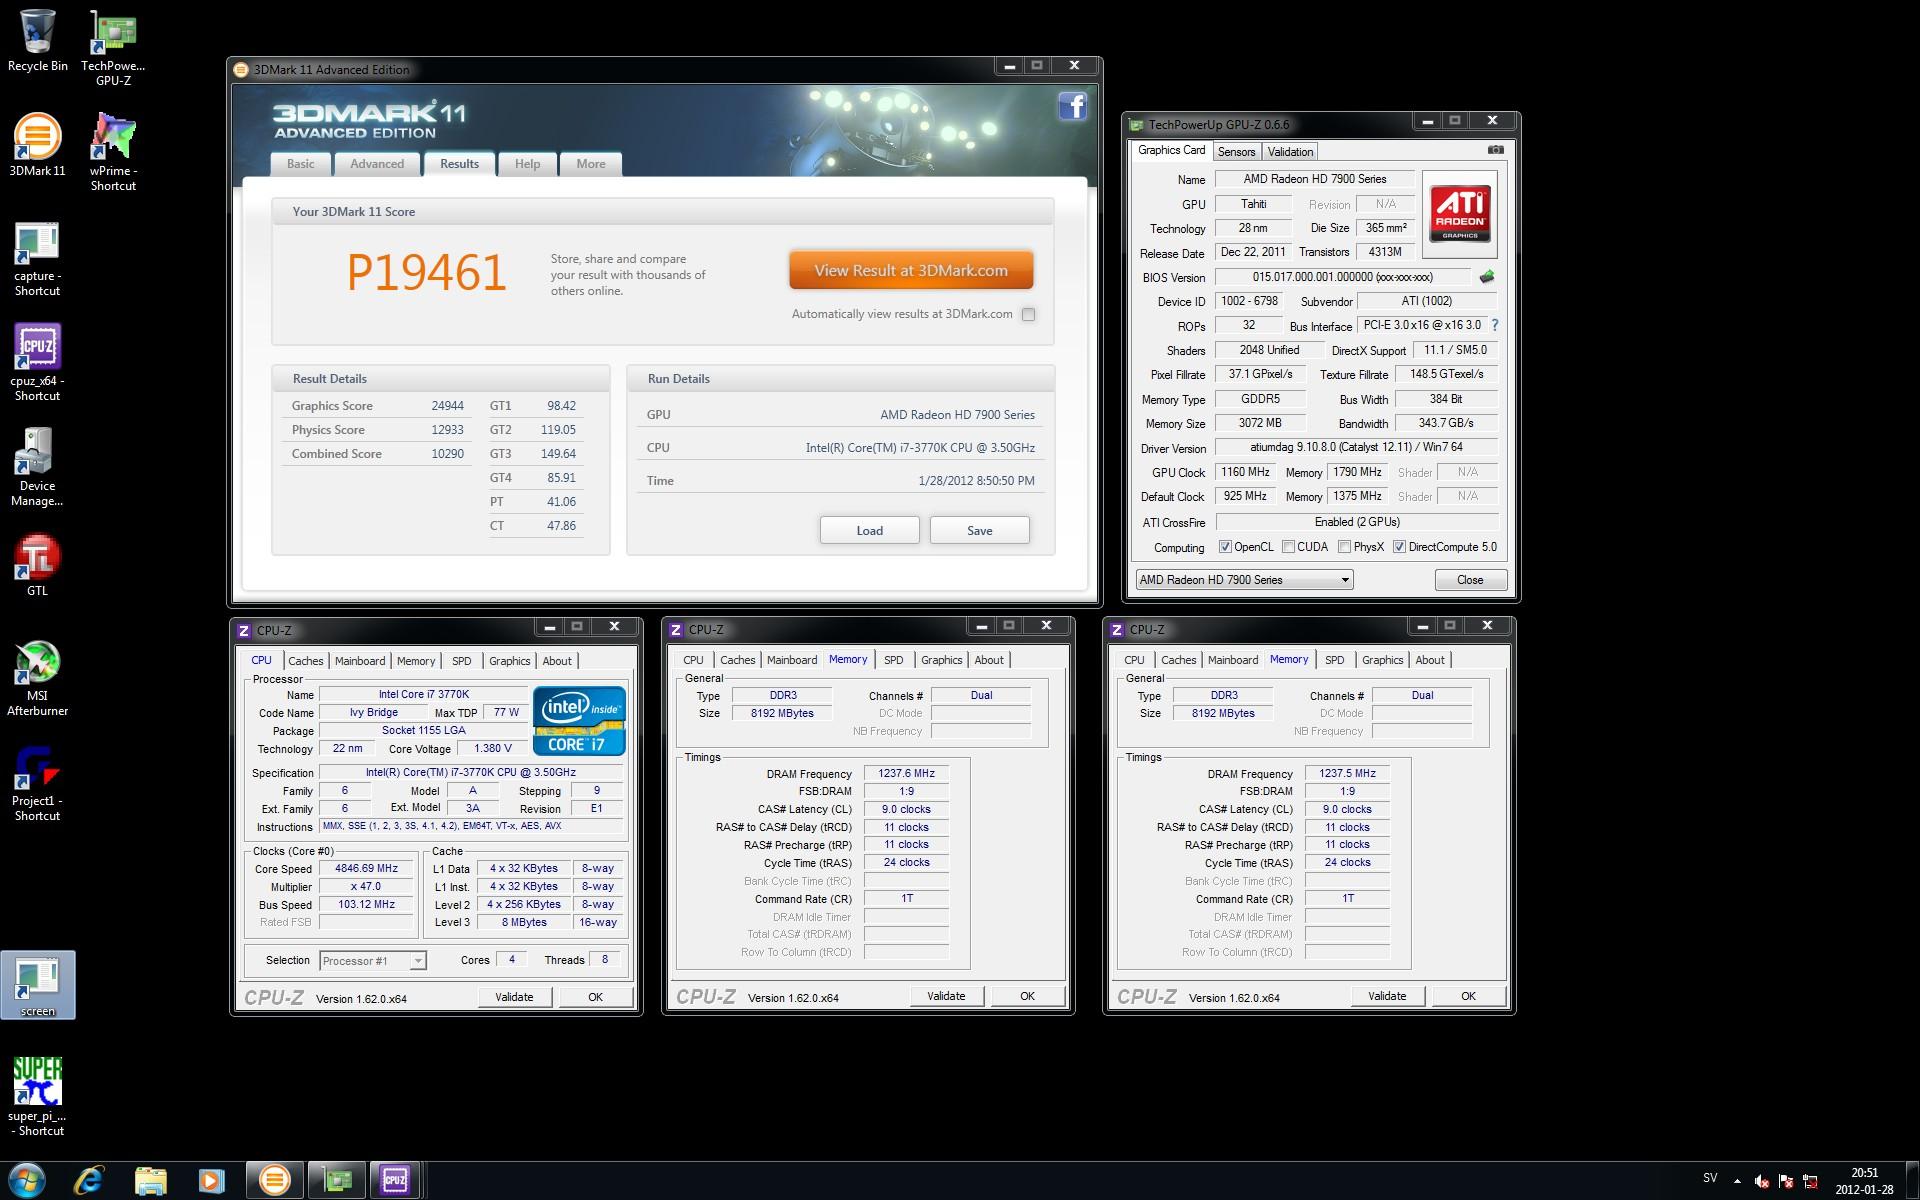The image size is (1920, 1200).
Task: Open Windows Explorer folder in taskbar
Action: (150, 1181)
